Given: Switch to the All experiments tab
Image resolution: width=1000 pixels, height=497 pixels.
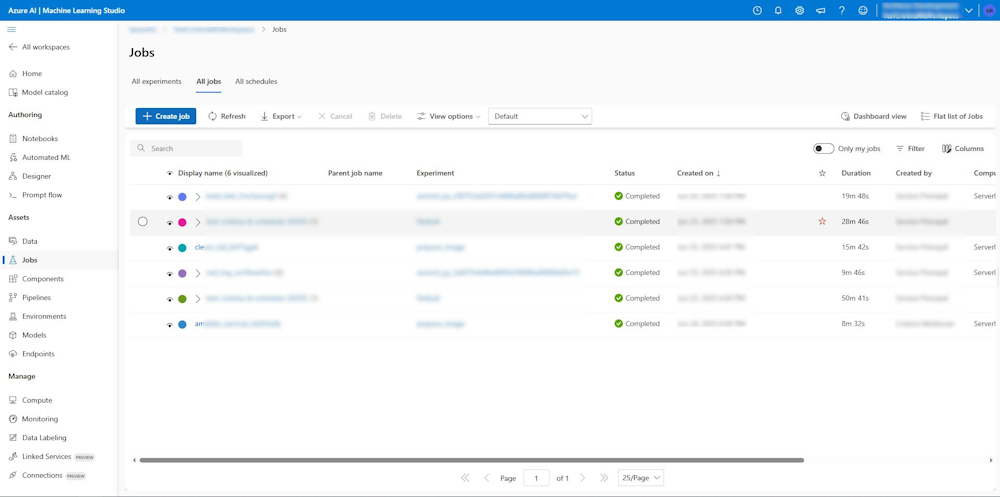Looking at the screenshot, I should coord(156,82).
